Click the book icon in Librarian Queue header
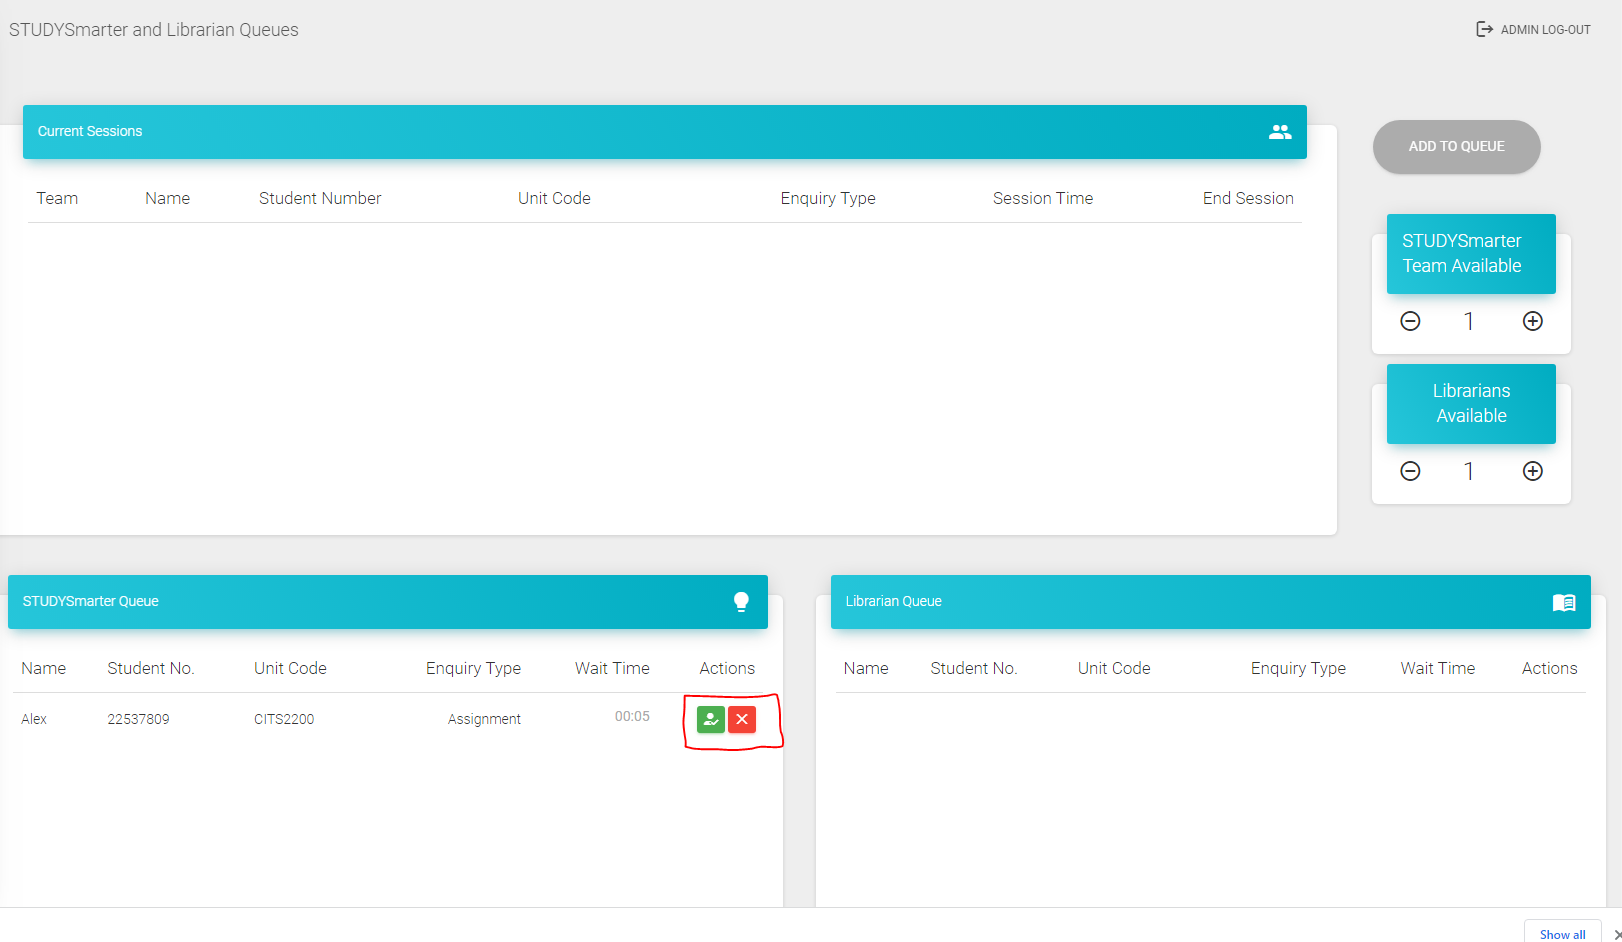Image resolution: width=1622 pixels, height=942 pixels. click(x=1563, y=602)
